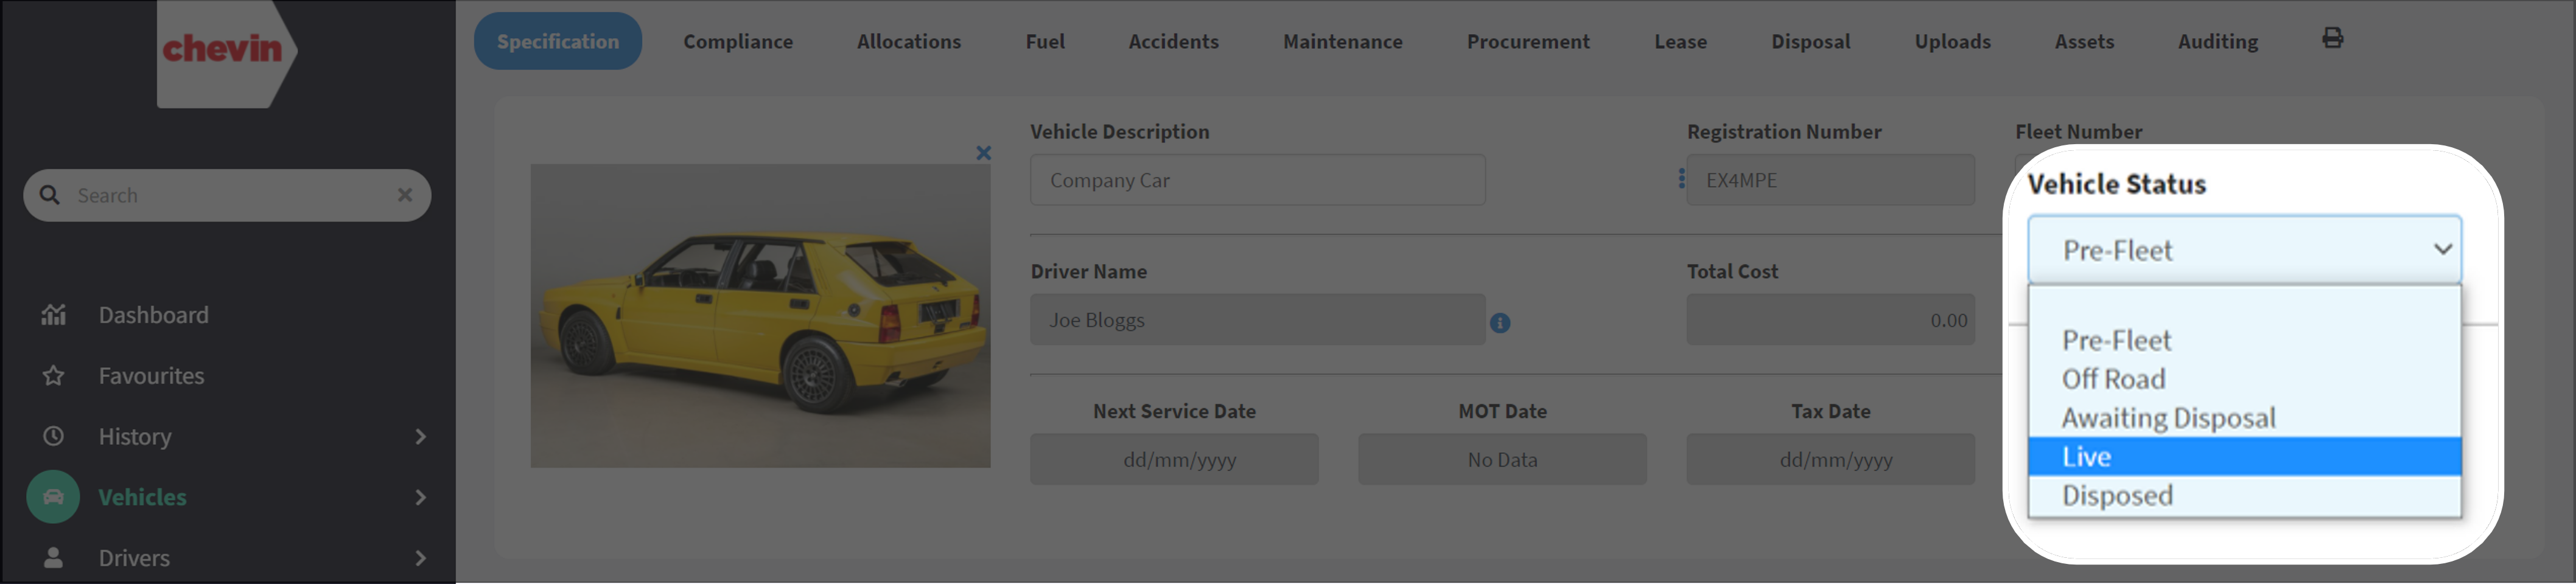
Task: Open Dashboard from sidebar
Action: pos(153,315)
